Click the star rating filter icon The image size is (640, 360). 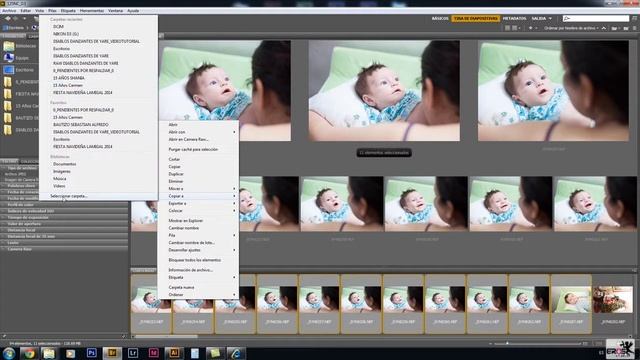[x=531, y=28]
